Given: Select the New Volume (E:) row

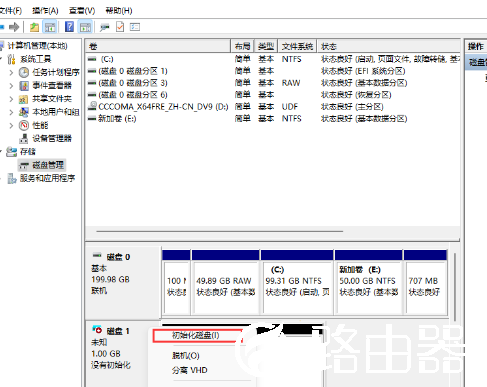Looking at the screenshot, I should [273, 119].
